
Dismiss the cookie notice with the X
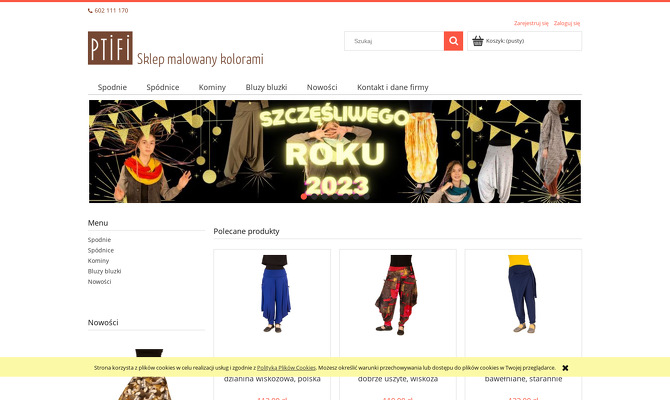565,368
